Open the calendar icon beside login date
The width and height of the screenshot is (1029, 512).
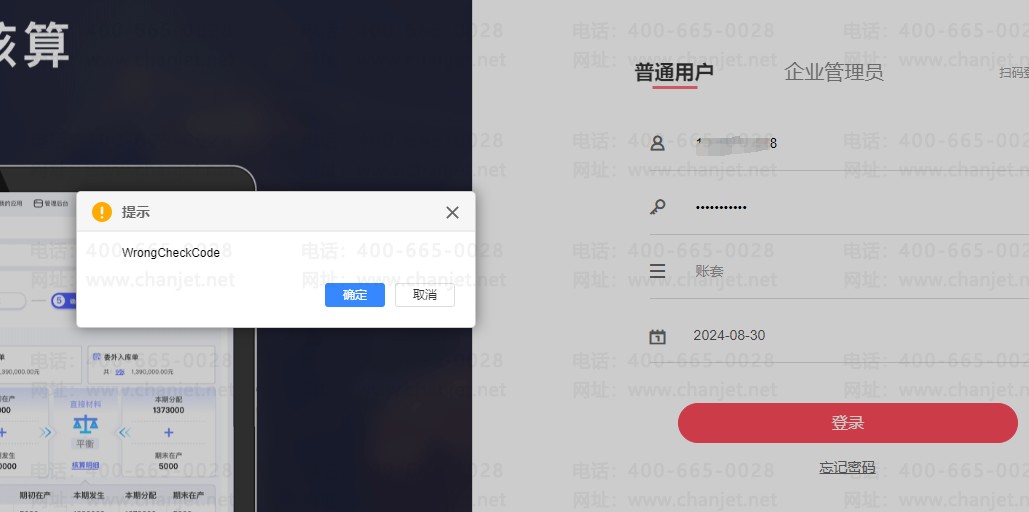[657, 337]
